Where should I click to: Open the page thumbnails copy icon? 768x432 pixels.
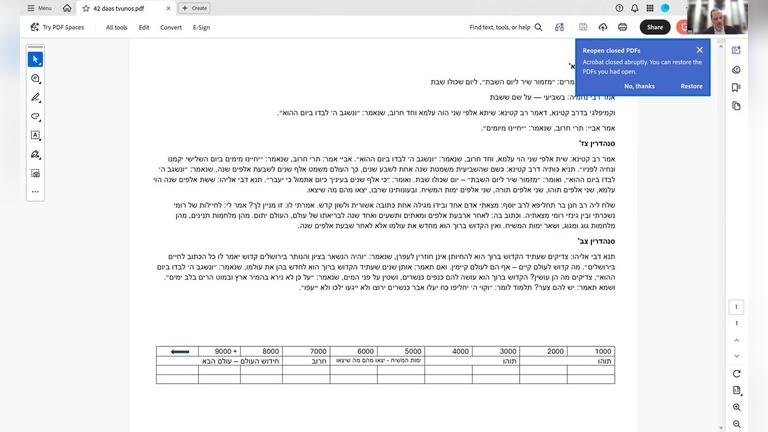tap(736, 106)
